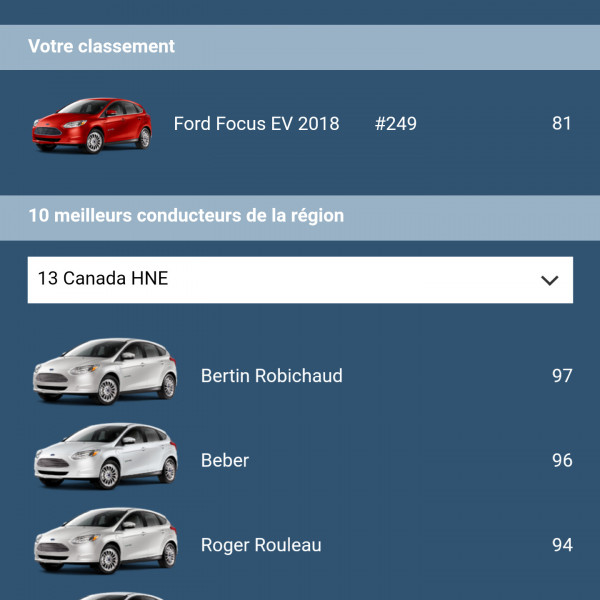Tap Beber's score 96
Viewport: 600px width, 600px height.
pos(562,461)
